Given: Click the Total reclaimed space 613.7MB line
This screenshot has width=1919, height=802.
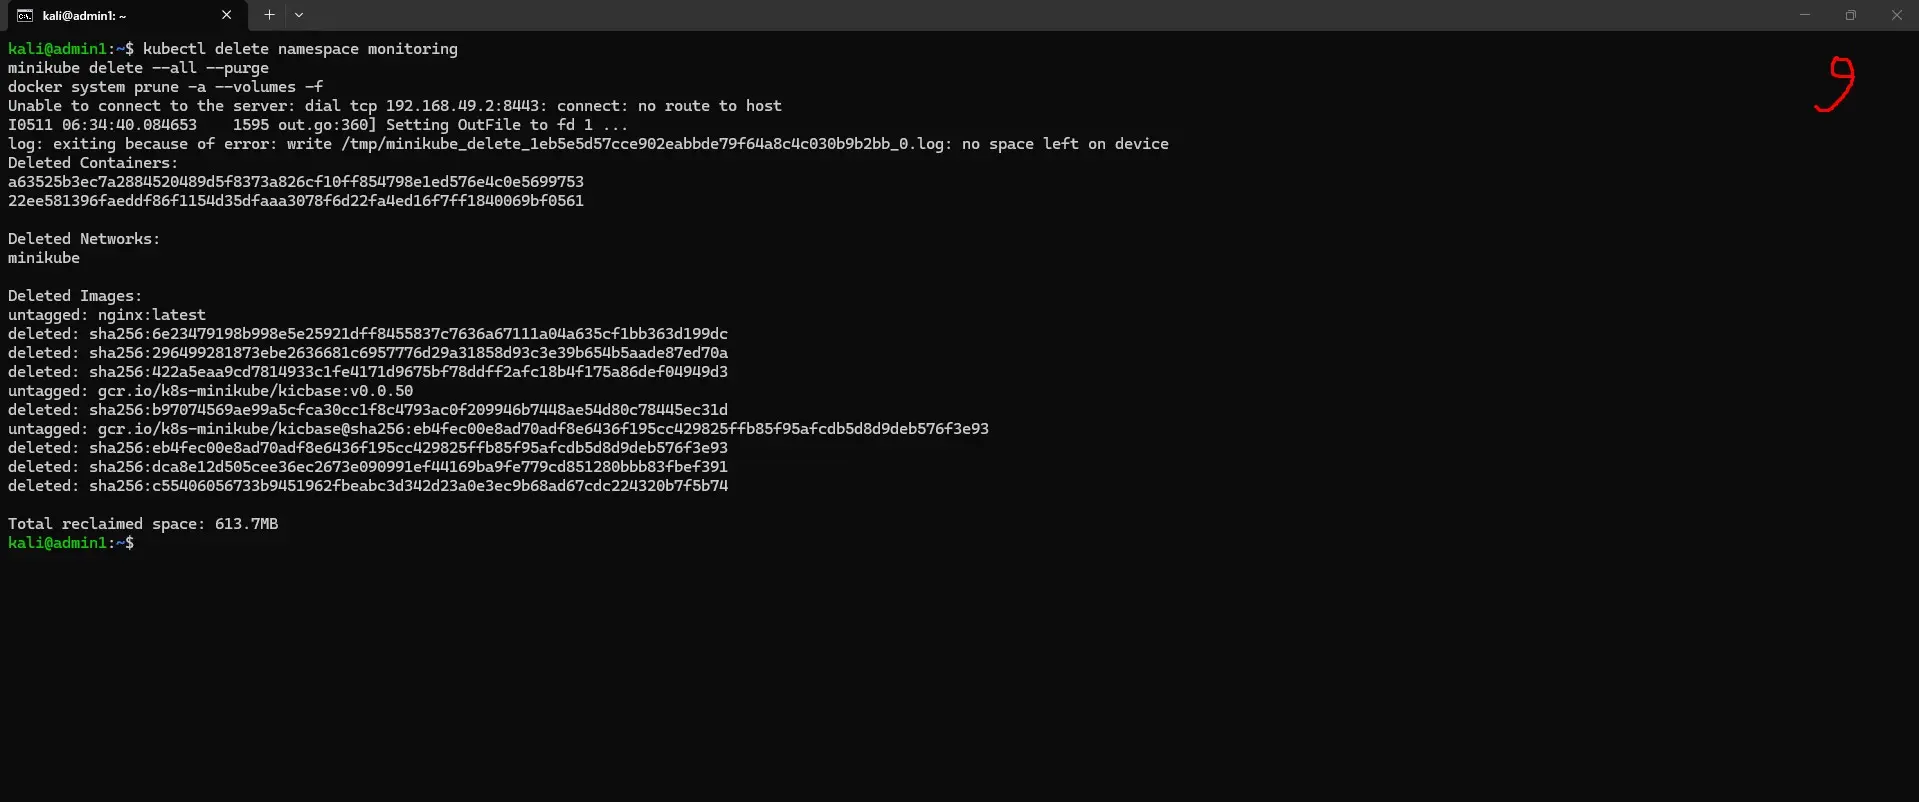Looking at the screenshot, I should [x=143, y=524].
